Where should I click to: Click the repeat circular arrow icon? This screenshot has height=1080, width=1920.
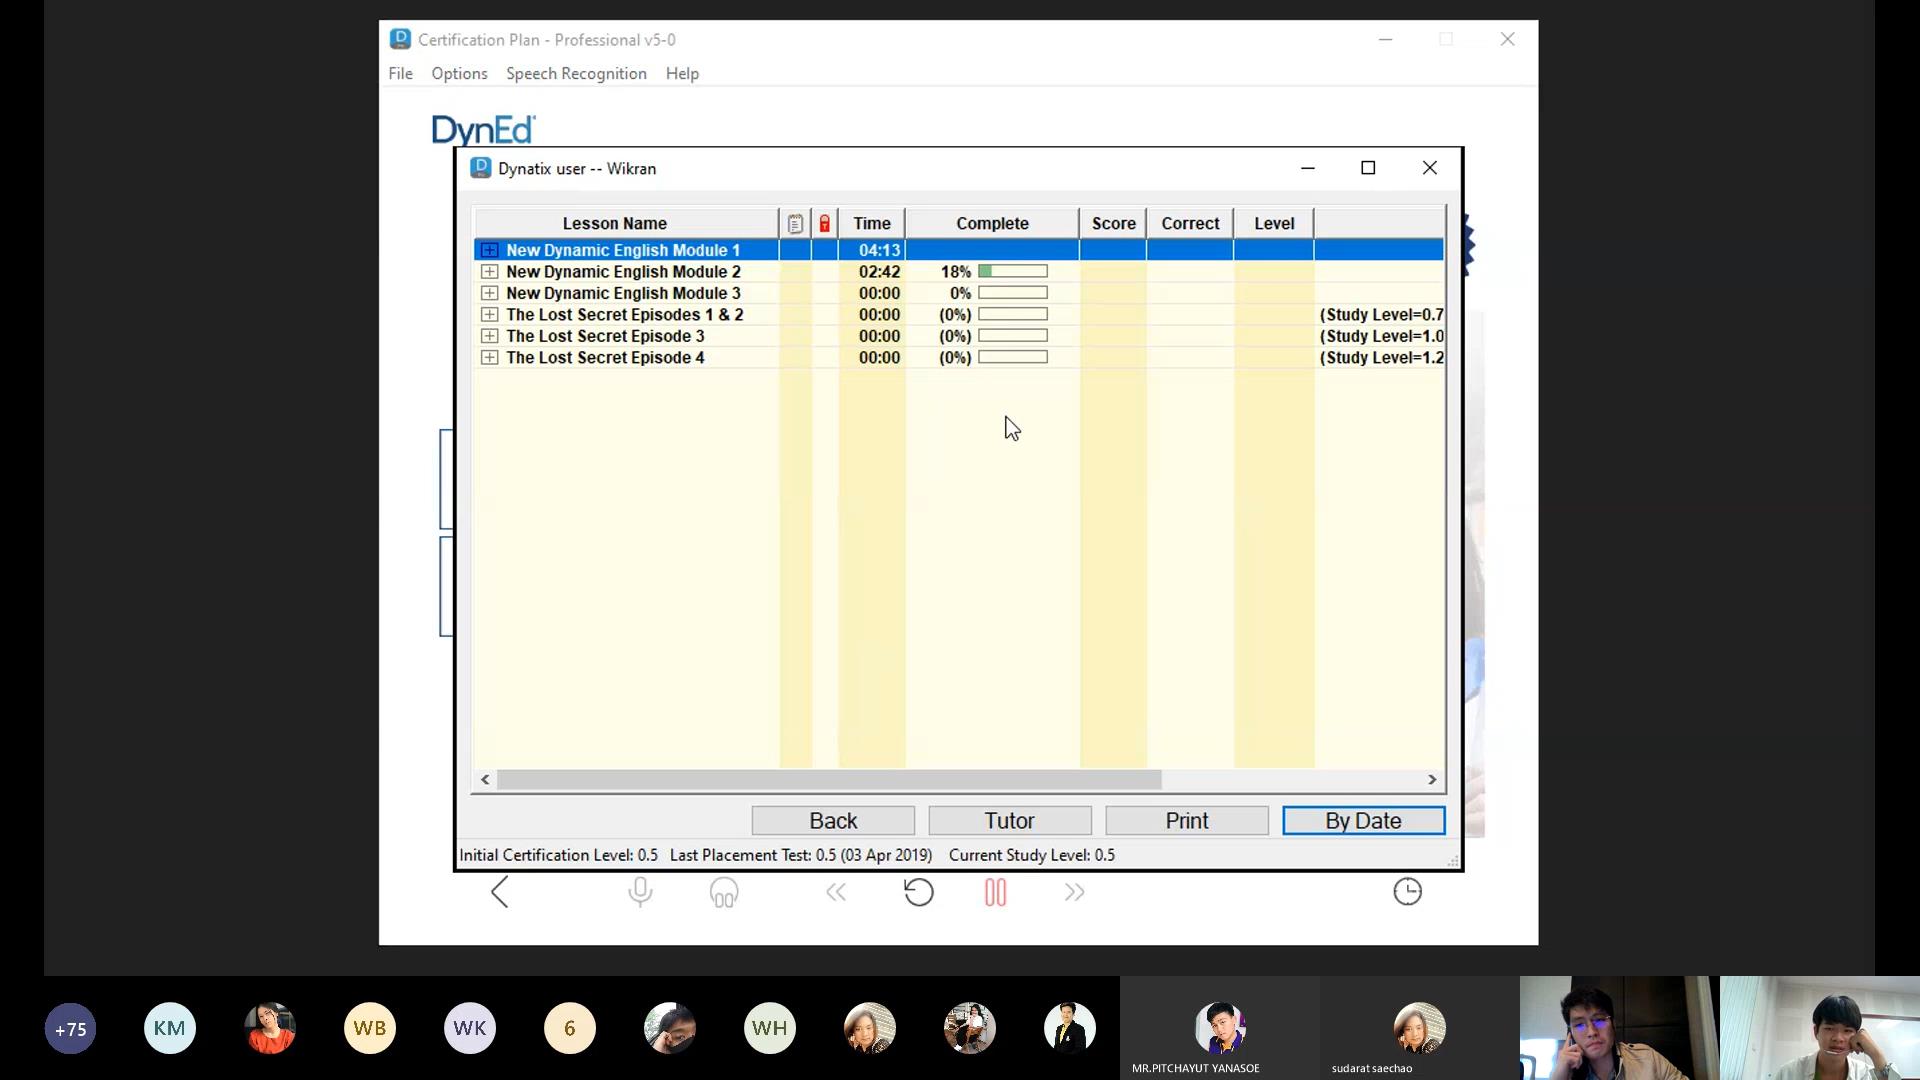point(919,892)
